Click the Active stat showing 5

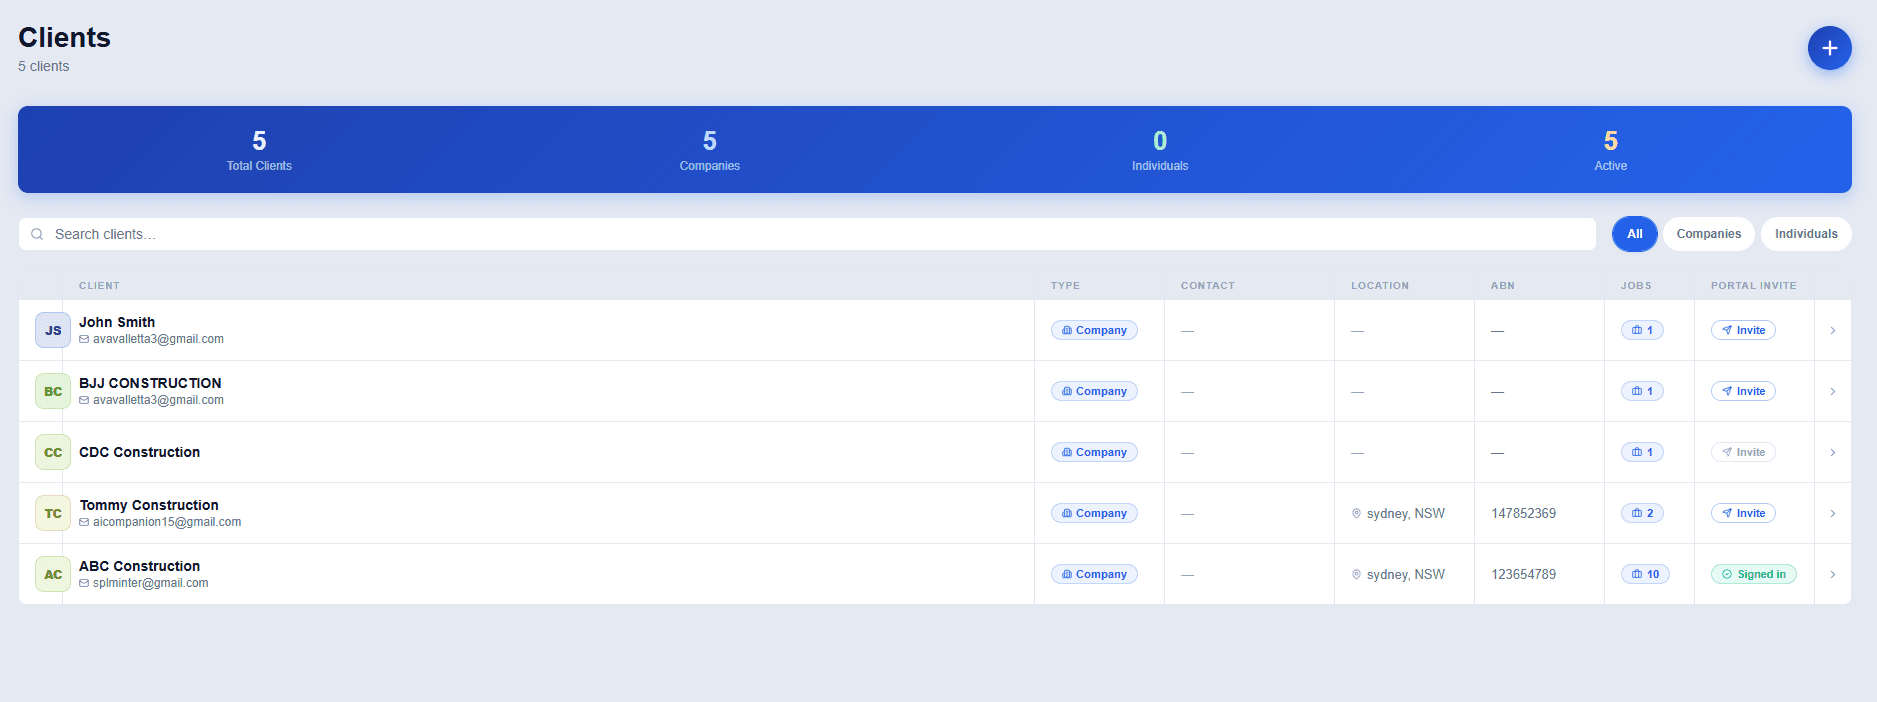tap(1610, 150)
